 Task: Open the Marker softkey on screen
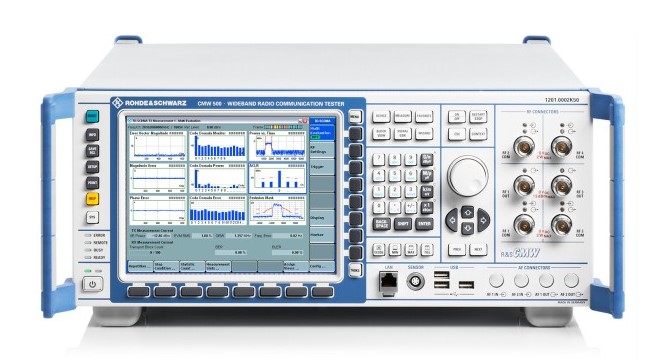[322, 235]
